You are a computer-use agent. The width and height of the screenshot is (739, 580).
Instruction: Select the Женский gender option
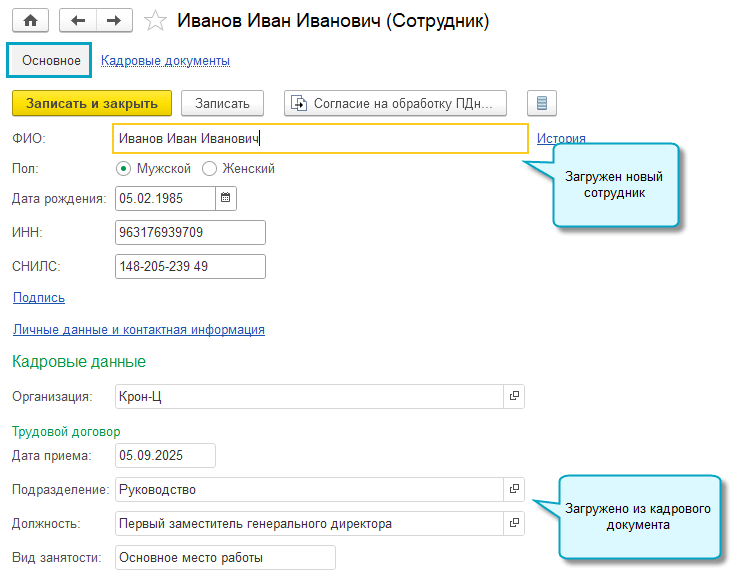coord(209,169)
